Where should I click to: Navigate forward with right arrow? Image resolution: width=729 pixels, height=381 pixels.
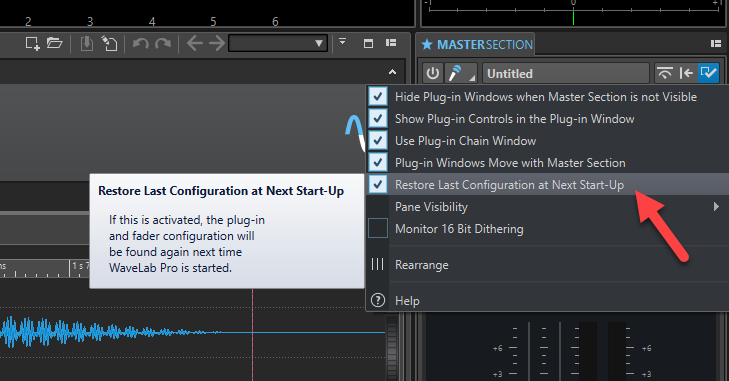pyautogui.click(x=217, y=44)
